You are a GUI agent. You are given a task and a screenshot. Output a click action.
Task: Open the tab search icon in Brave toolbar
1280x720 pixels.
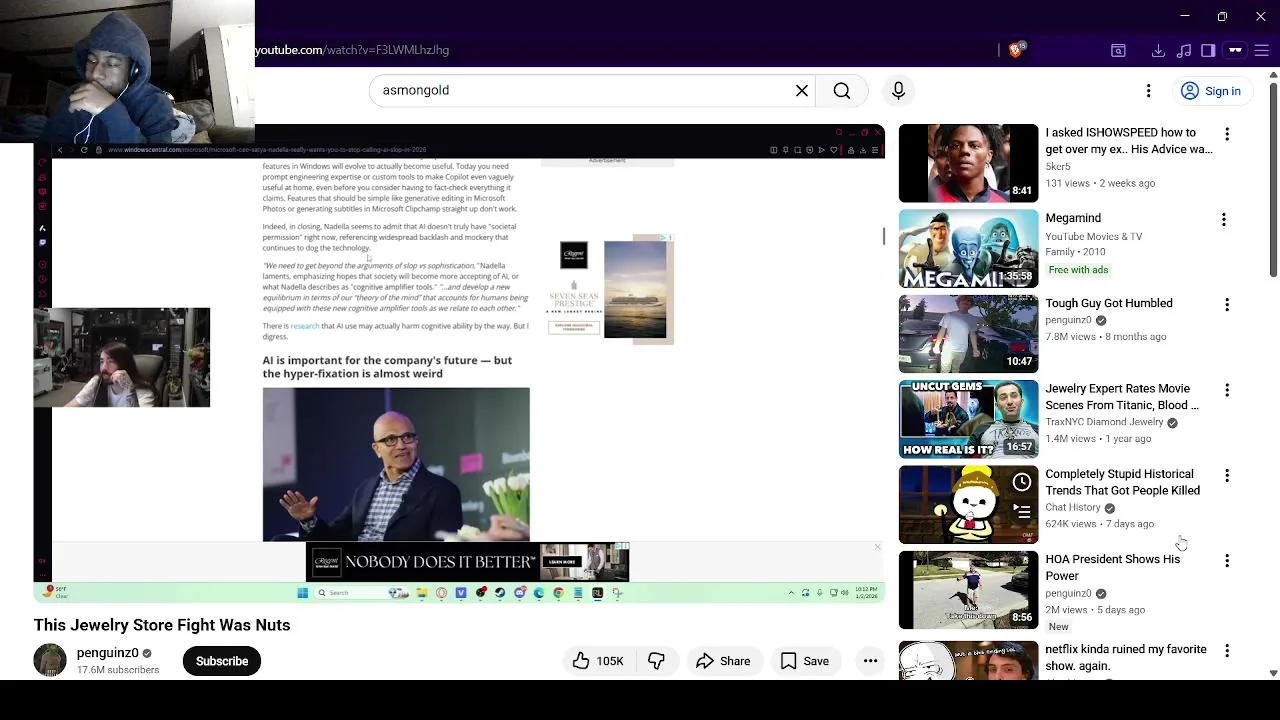1118,51
